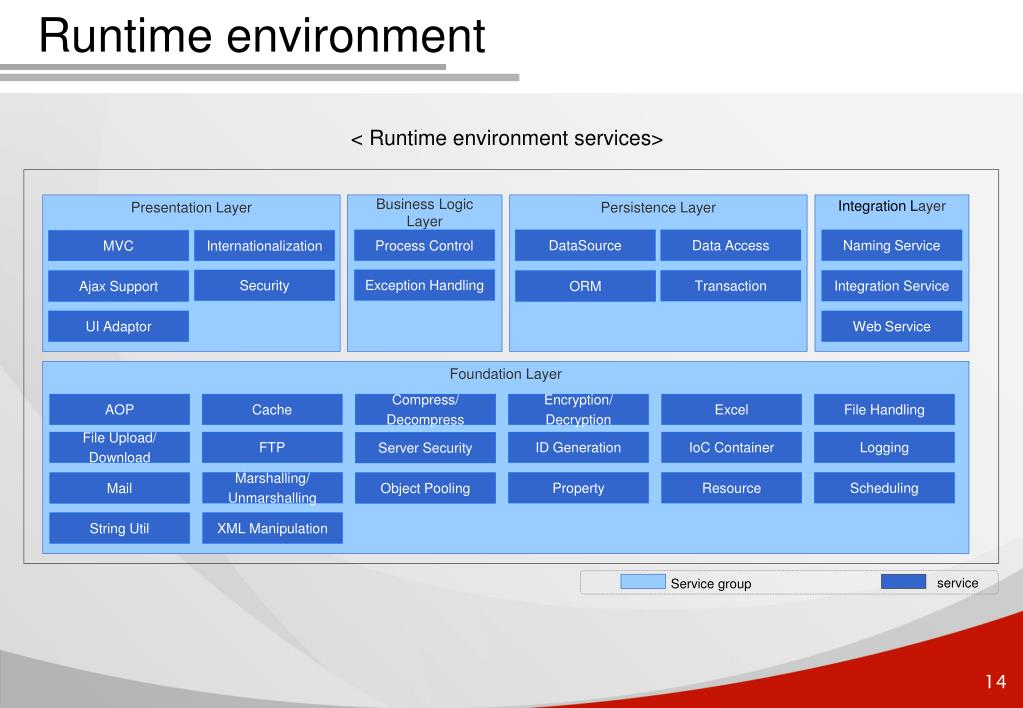Click the Runtime environment services subtitle
This screenshot has height=708, width=1023.
tap(507, 138)
